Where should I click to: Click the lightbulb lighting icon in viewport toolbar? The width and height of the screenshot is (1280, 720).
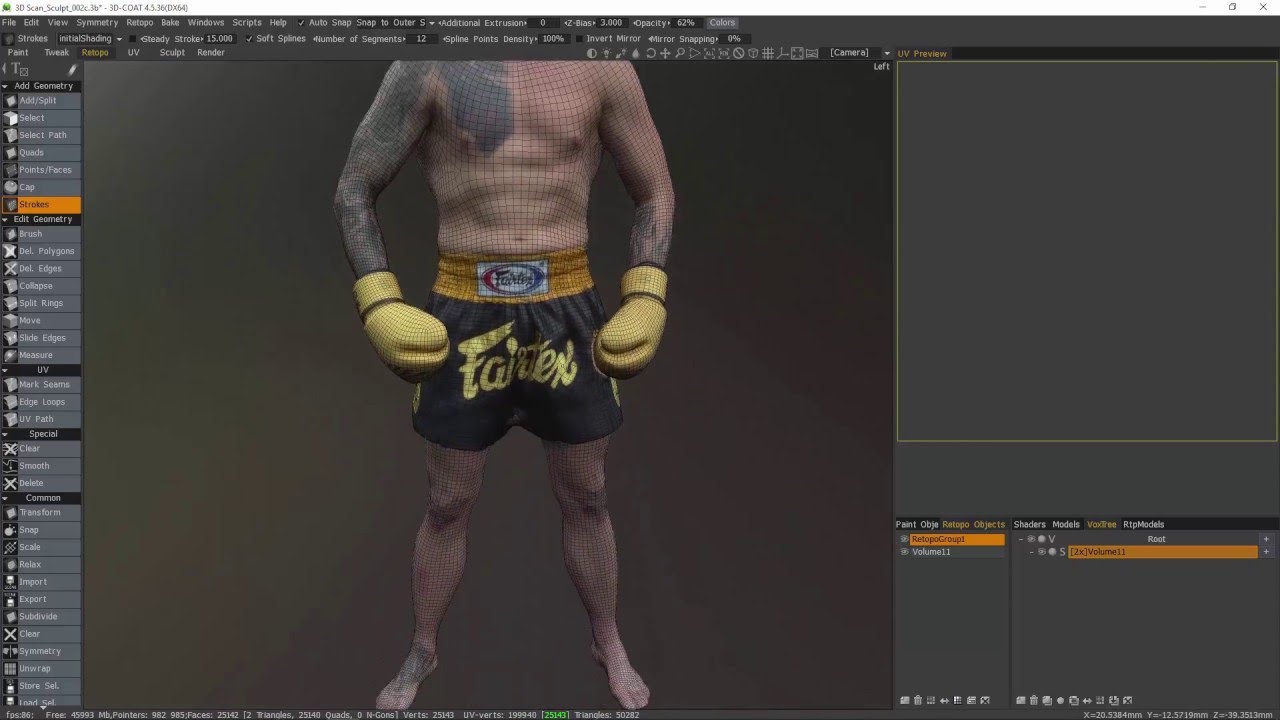coord(606,53)
